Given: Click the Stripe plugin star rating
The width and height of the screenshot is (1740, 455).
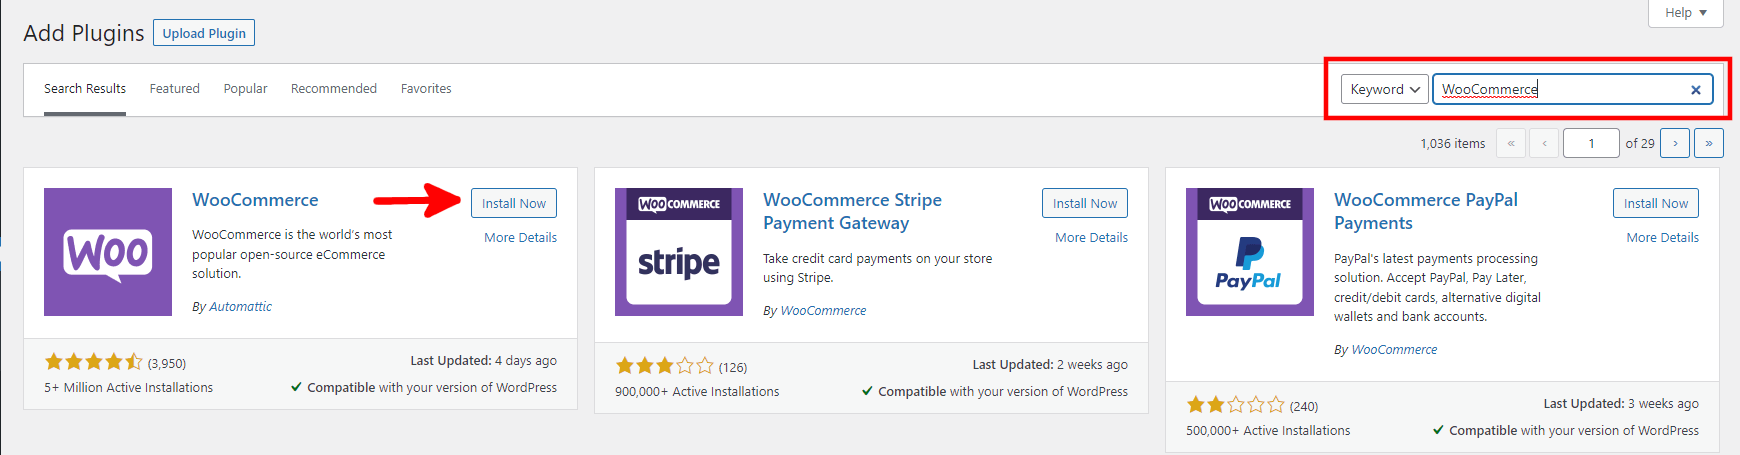Looking at the screenshot, I should click(x=665, y=366).
